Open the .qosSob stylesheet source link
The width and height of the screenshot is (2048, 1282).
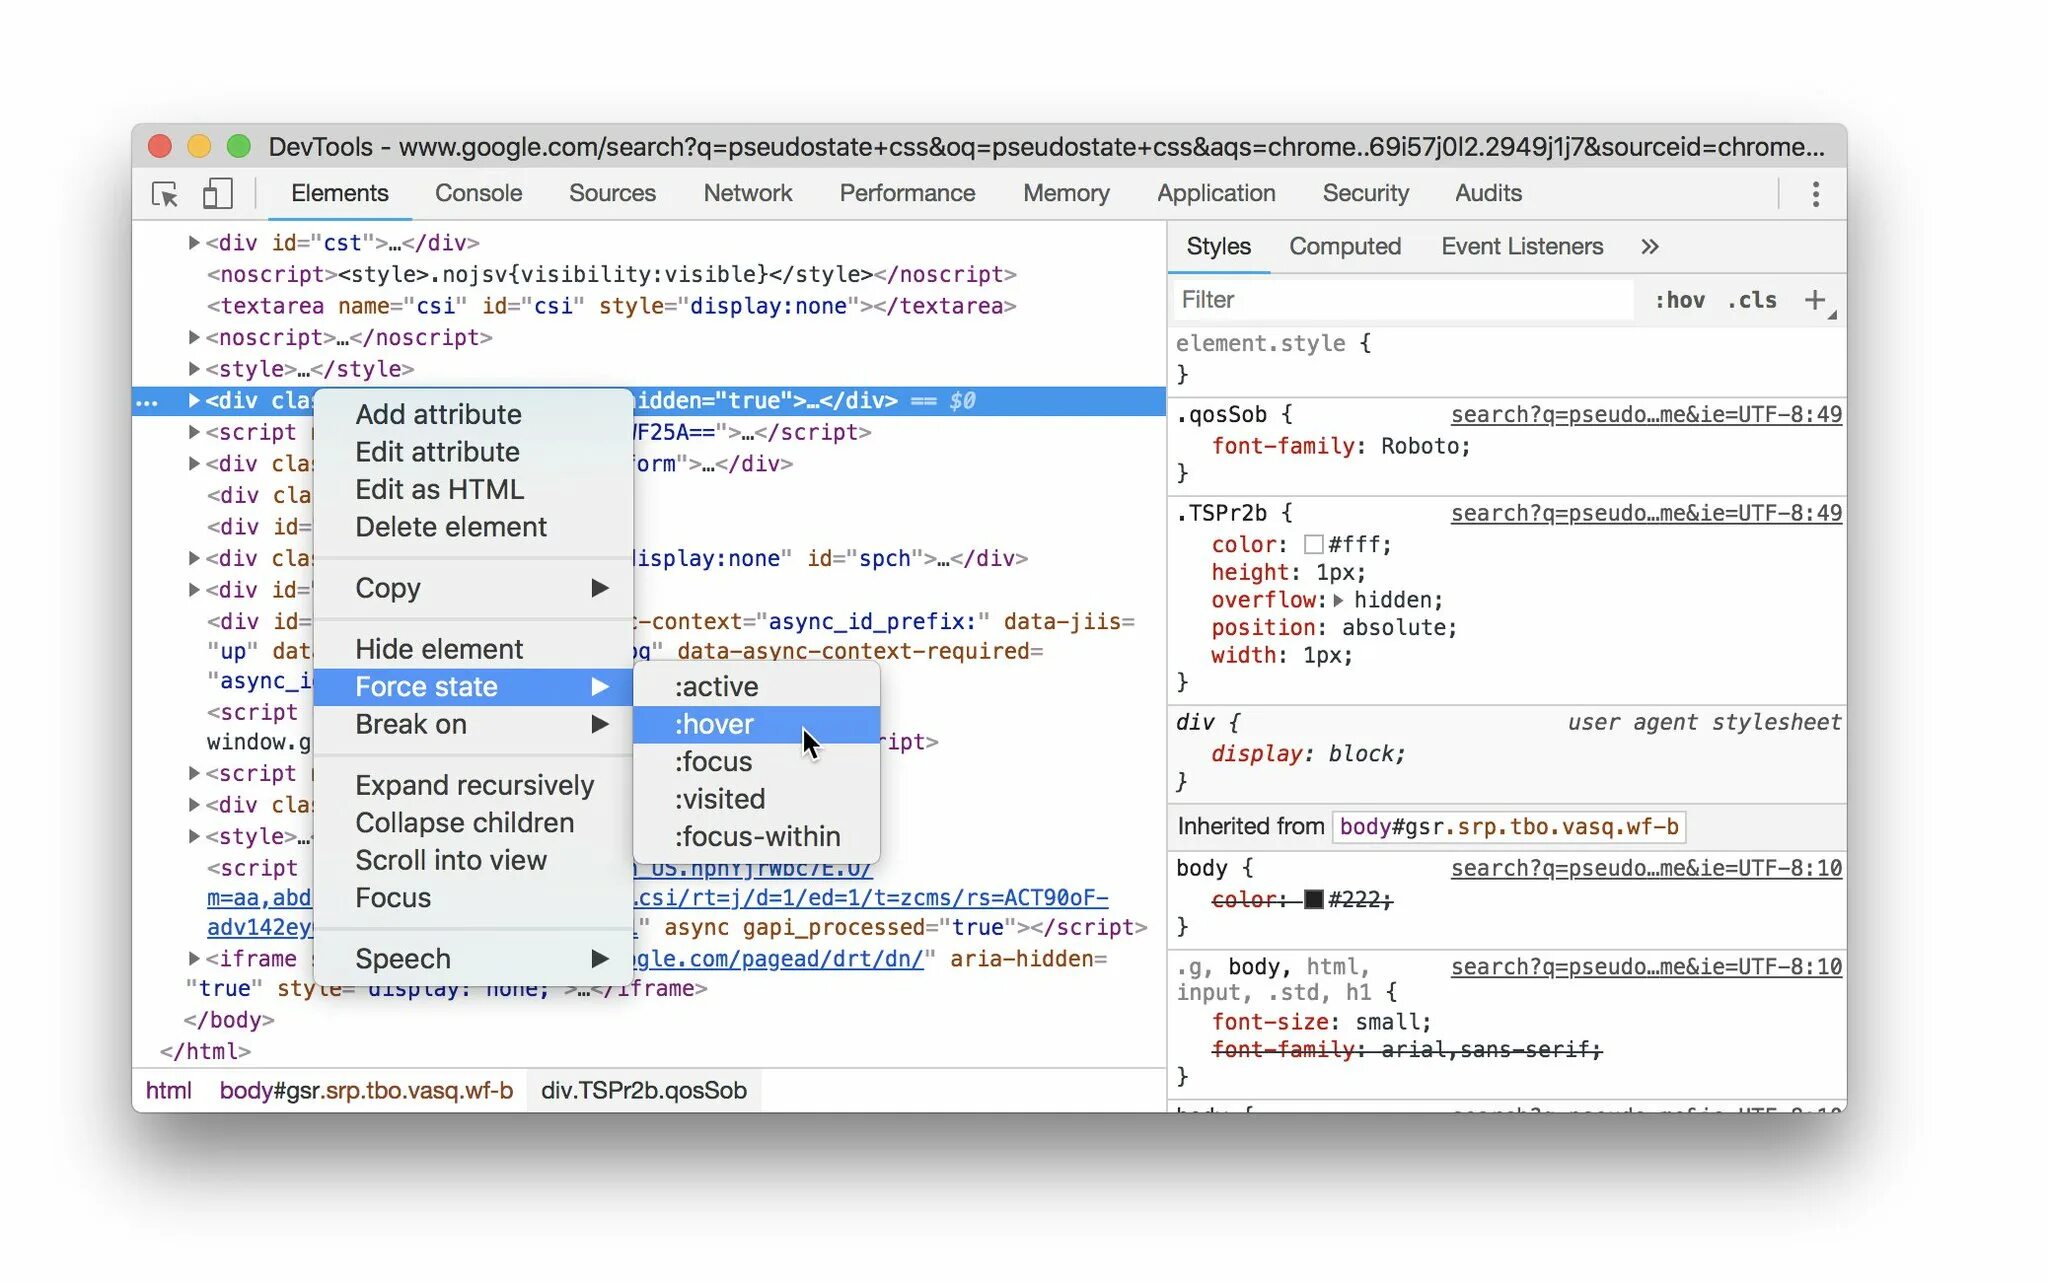(1645, 414)
